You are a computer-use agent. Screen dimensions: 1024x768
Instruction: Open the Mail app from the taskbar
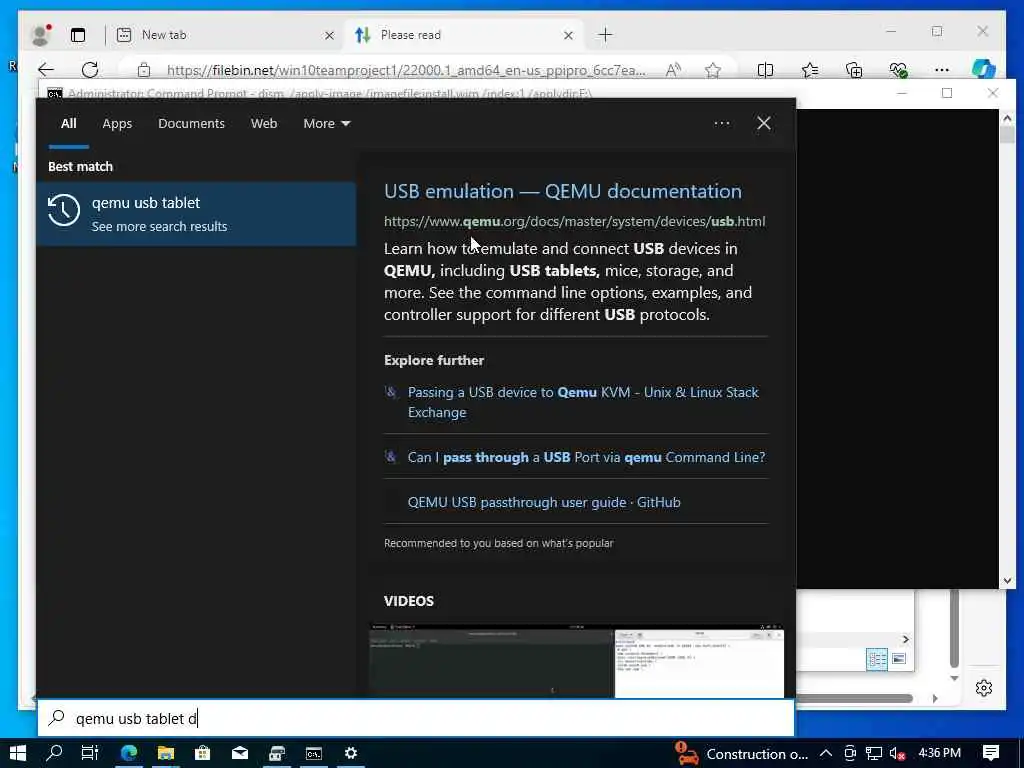(240, 753)
